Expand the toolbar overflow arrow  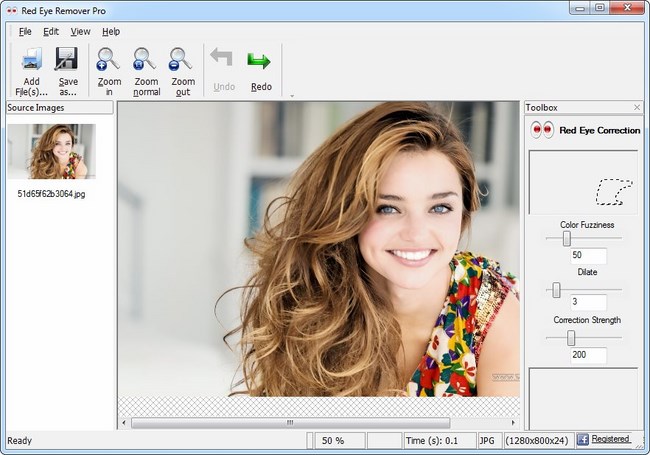[x=291, y=96]
